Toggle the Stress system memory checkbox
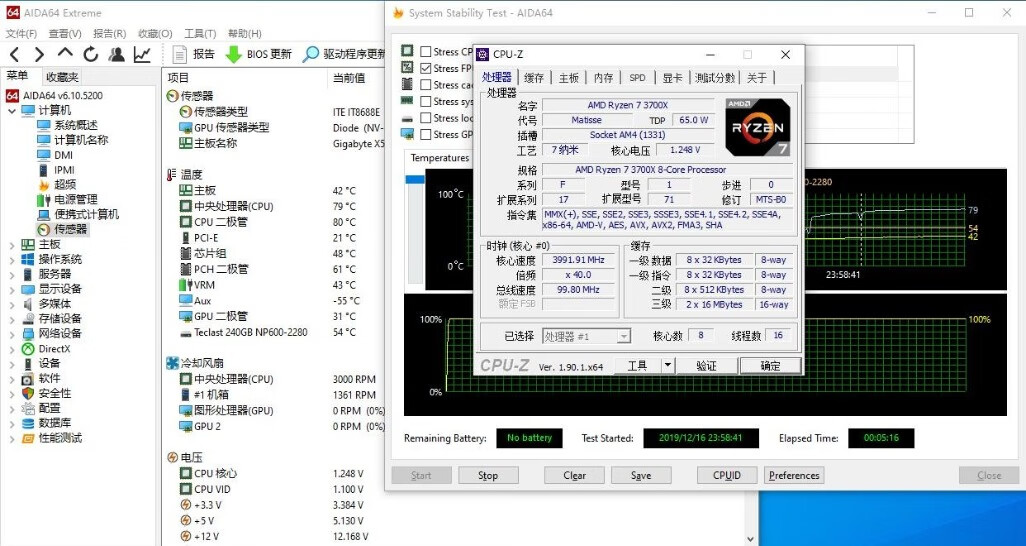Viewport: 1026px width, 546px height. pos(426,101)
